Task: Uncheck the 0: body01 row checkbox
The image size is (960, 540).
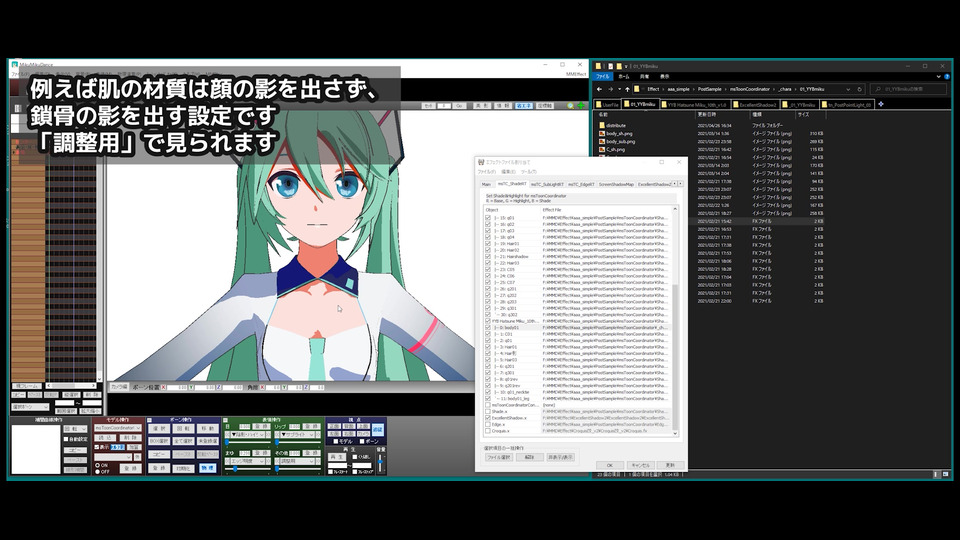Action: click(x=488, y=328)
